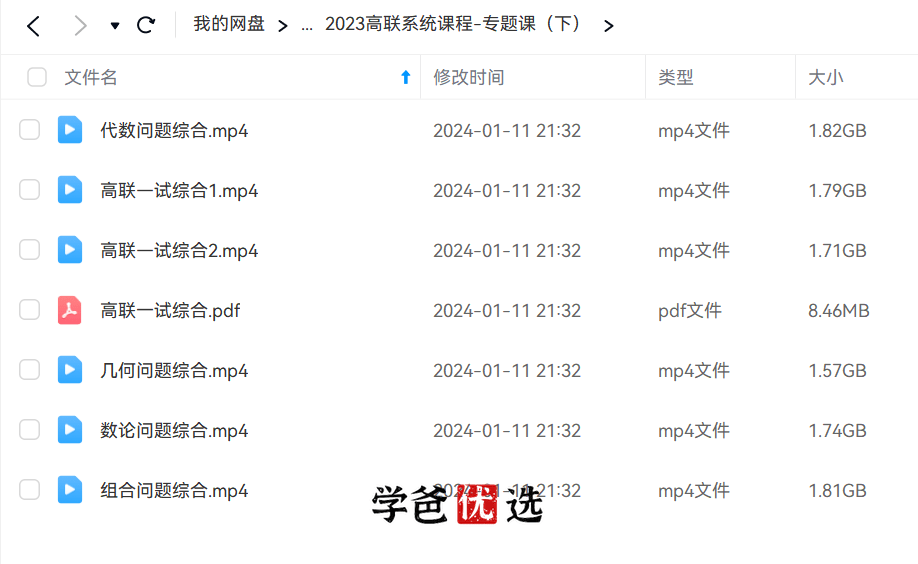Click video icon of 高联一试综合1.mp4
This screenshot has width=918, height=564.
click(70, 190)
